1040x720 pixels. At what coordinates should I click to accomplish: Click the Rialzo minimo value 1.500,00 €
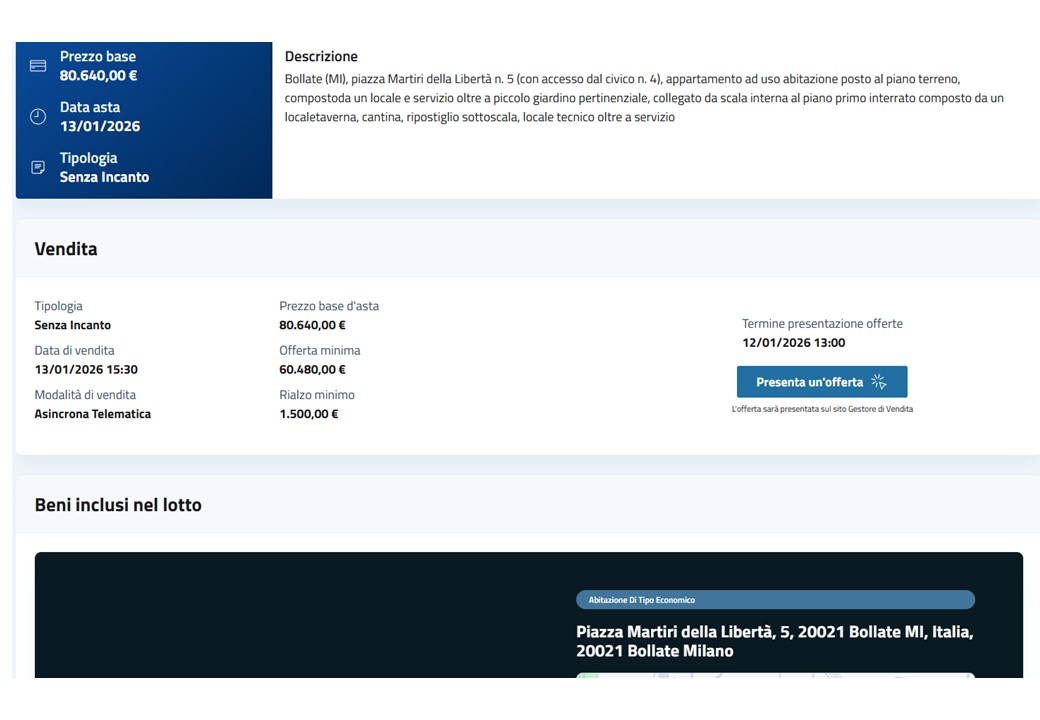point(308,414)
